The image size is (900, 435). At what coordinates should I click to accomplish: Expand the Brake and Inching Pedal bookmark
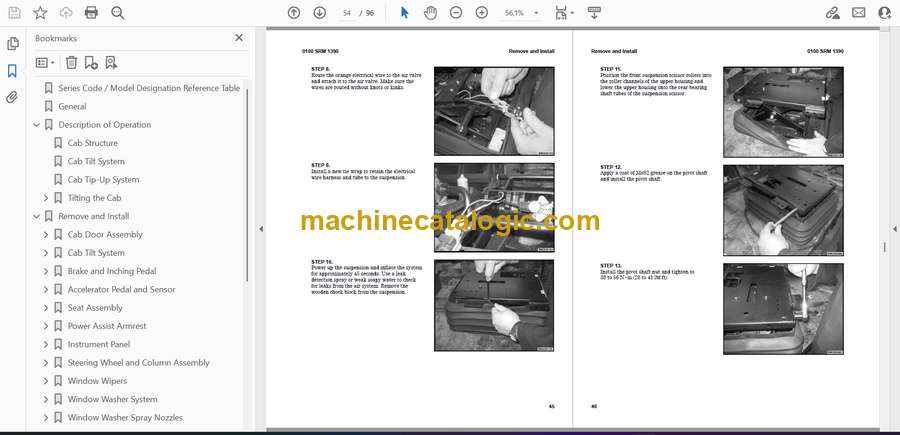[x=46, y=271]
